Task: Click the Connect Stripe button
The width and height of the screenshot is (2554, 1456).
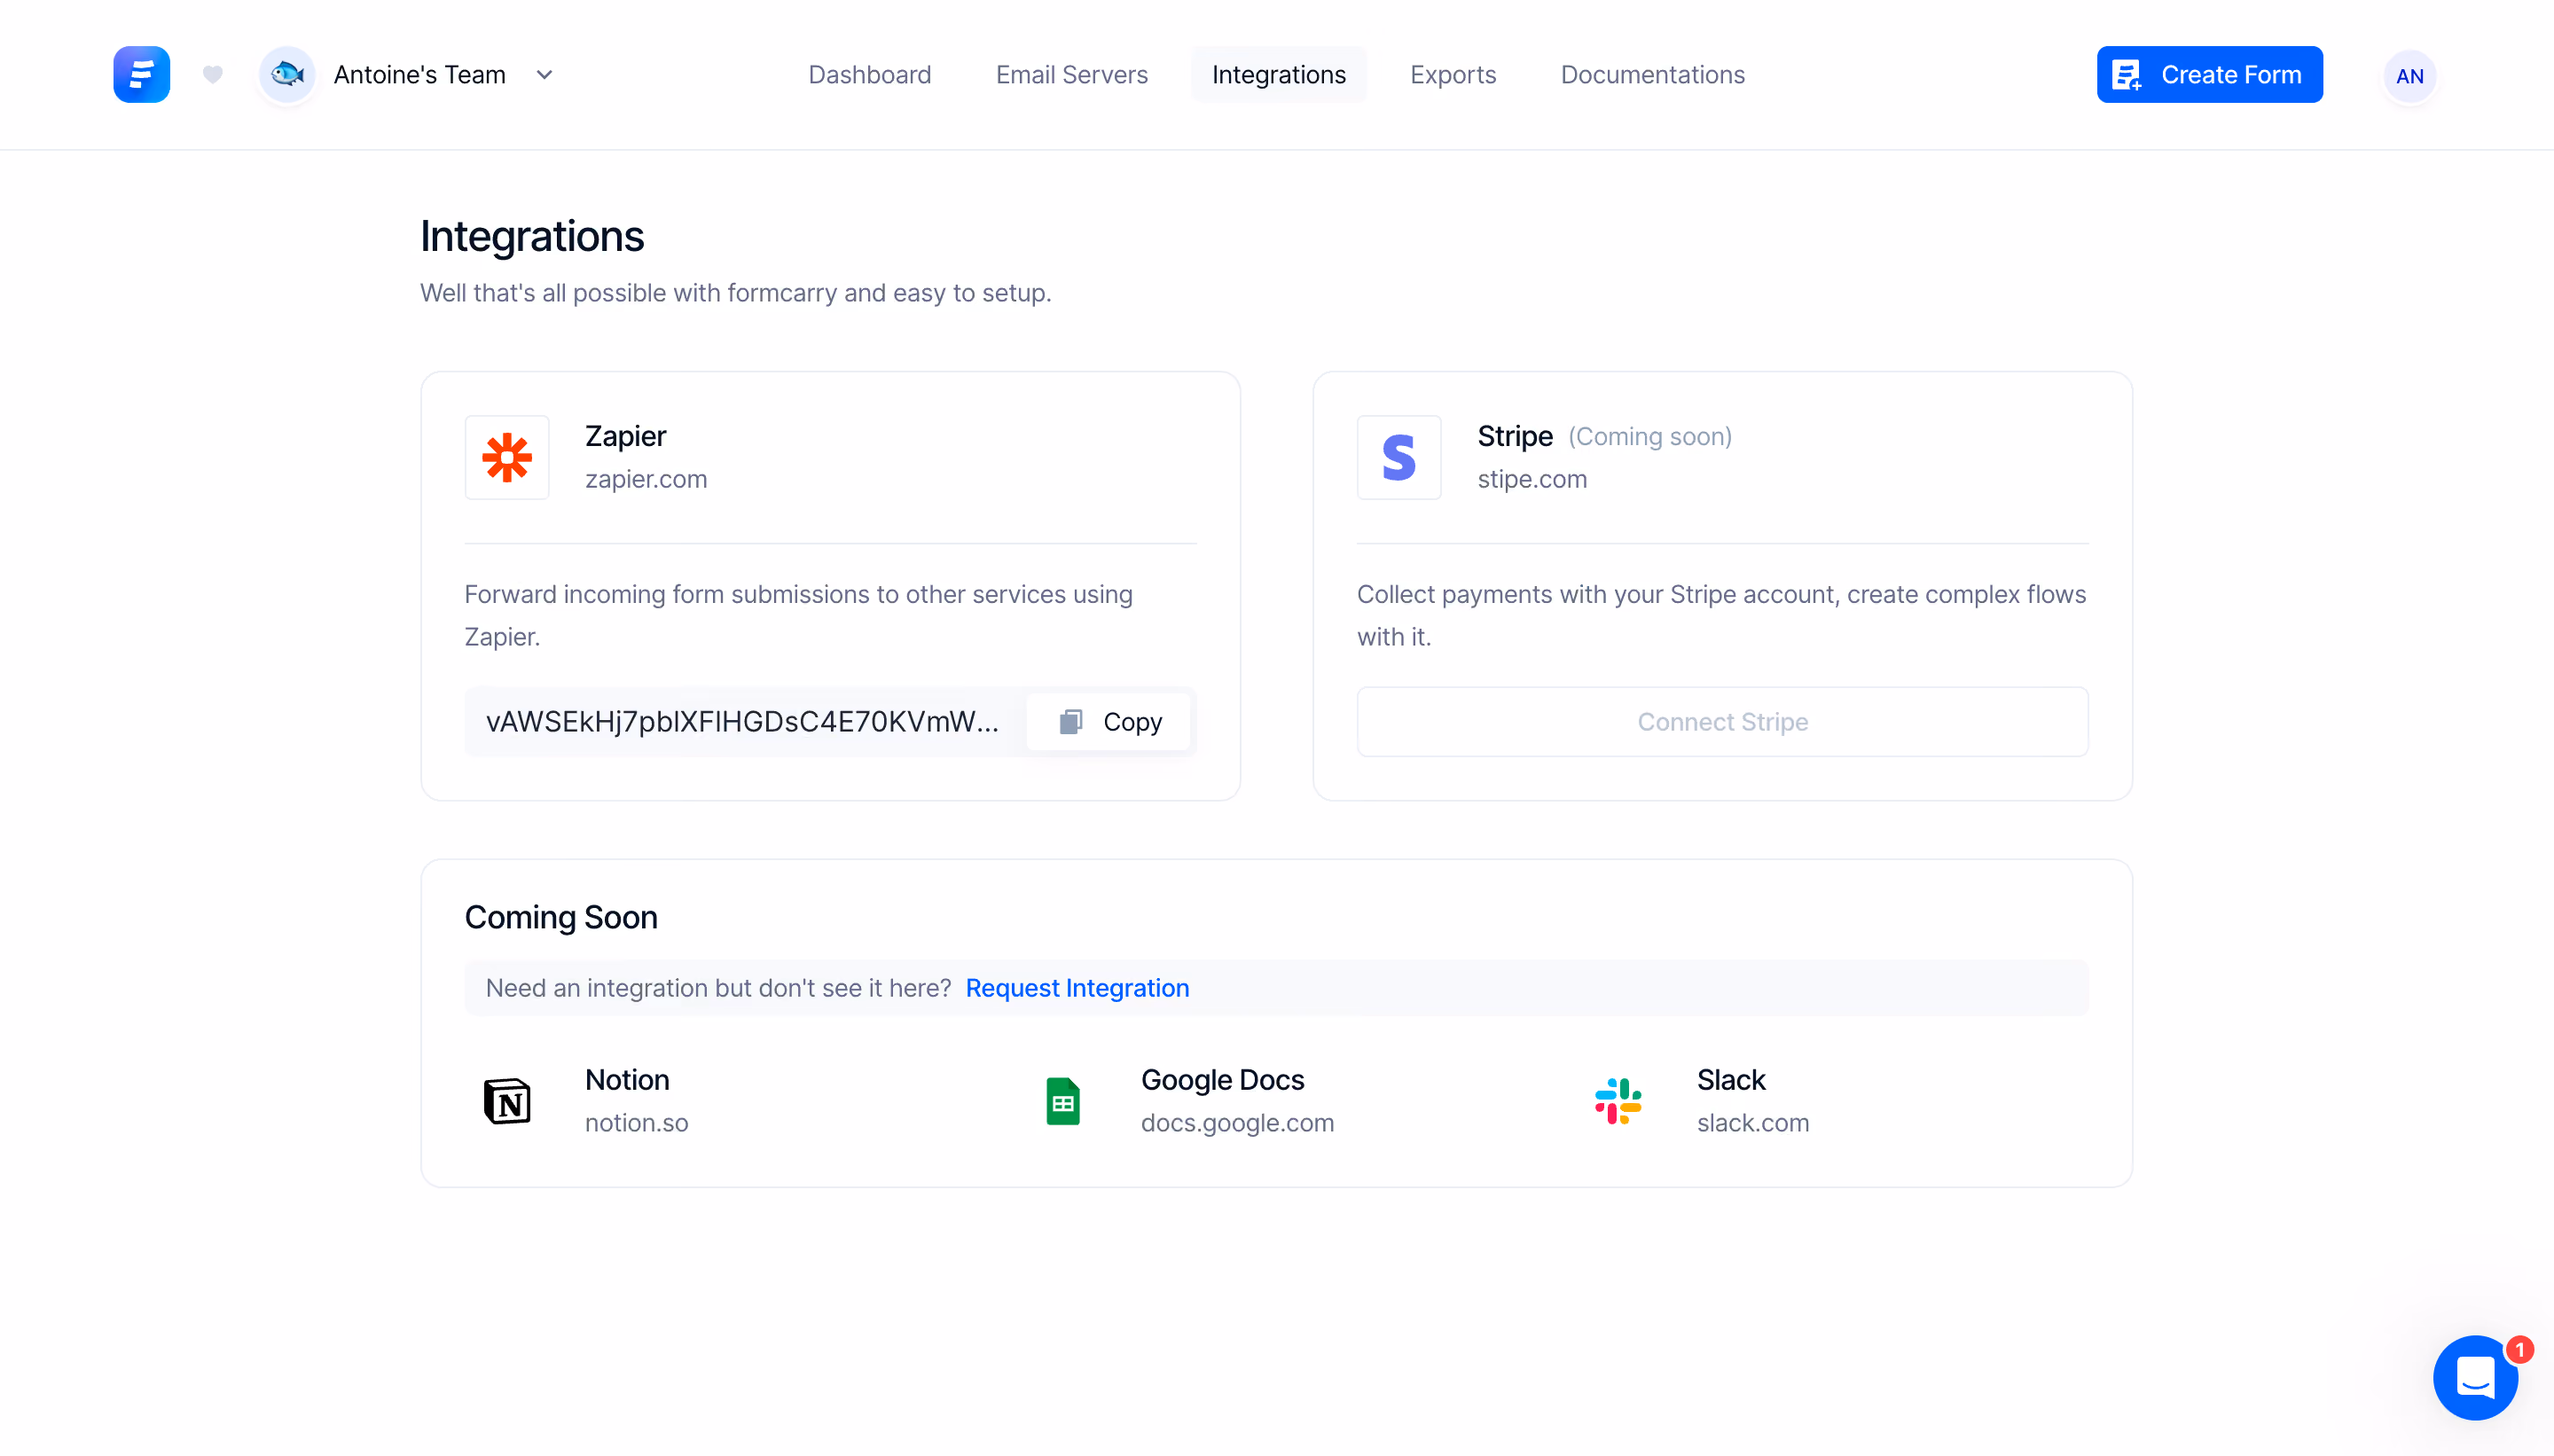Action: (x=1722, y=722)
